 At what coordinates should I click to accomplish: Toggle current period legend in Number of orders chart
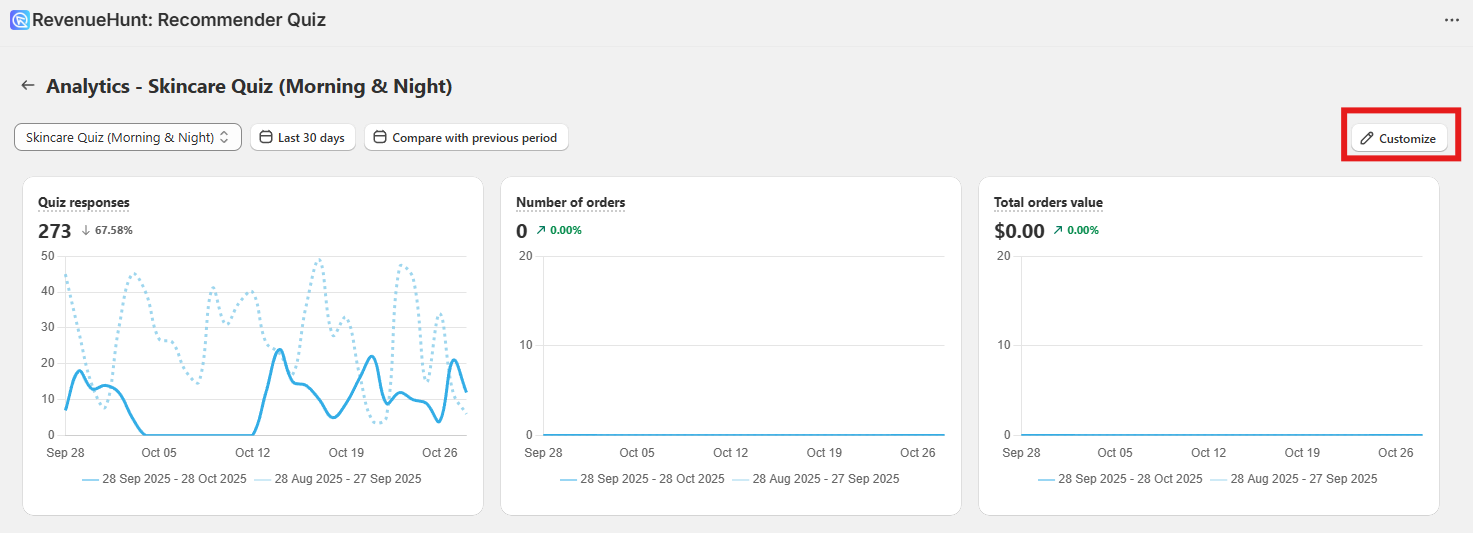pos(643,479)
